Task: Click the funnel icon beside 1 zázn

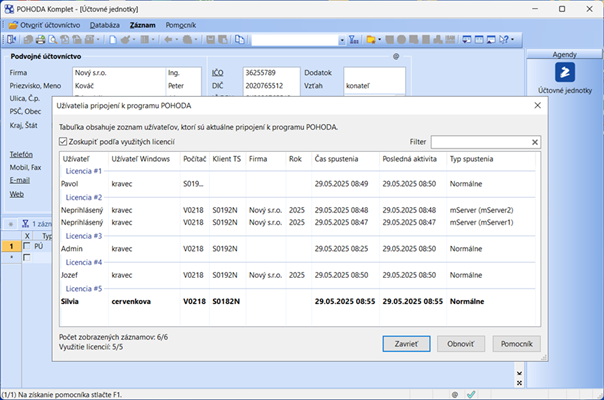Action: (25, 224)
